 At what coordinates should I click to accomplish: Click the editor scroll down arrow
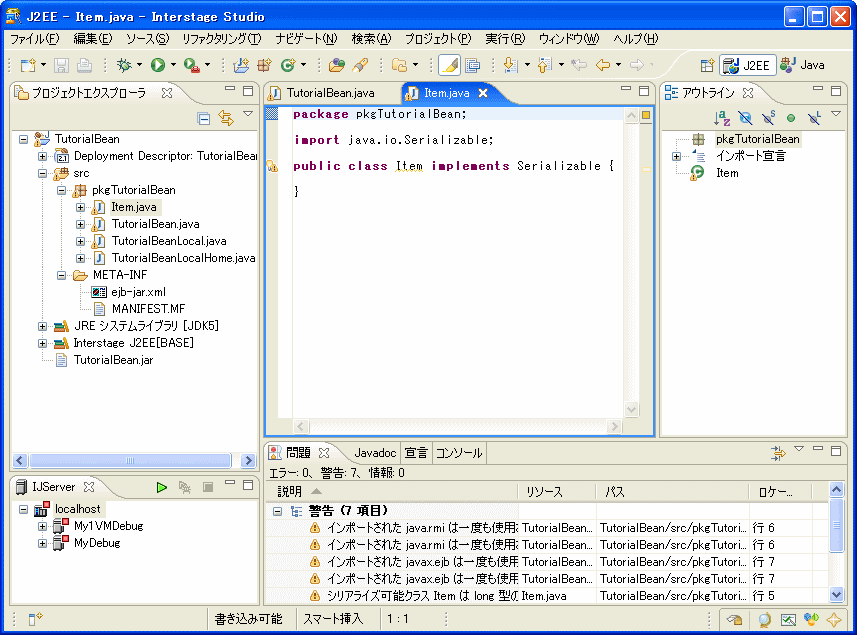631,409
